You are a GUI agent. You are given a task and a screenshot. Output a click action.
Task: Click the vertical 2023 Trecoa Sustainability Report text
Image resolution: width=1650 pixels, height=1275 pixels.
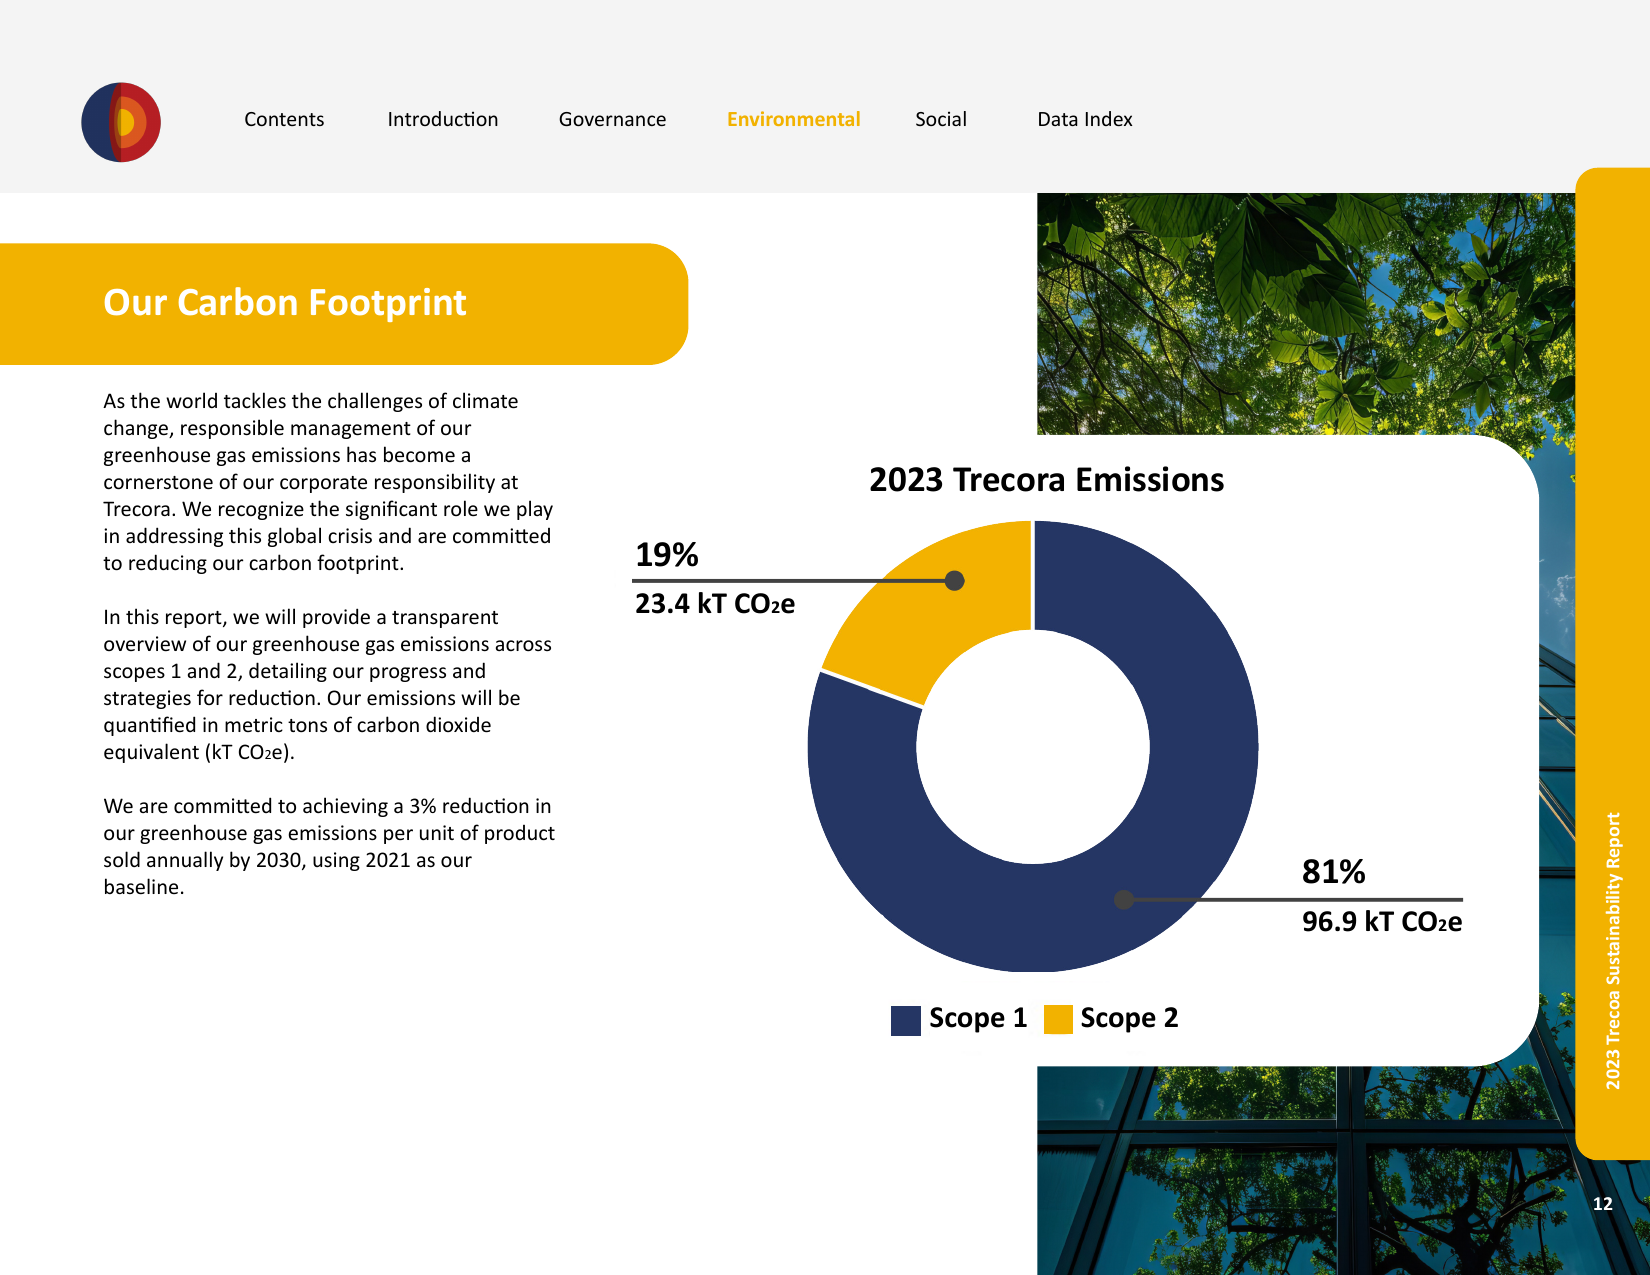(x=1612, y=951)
